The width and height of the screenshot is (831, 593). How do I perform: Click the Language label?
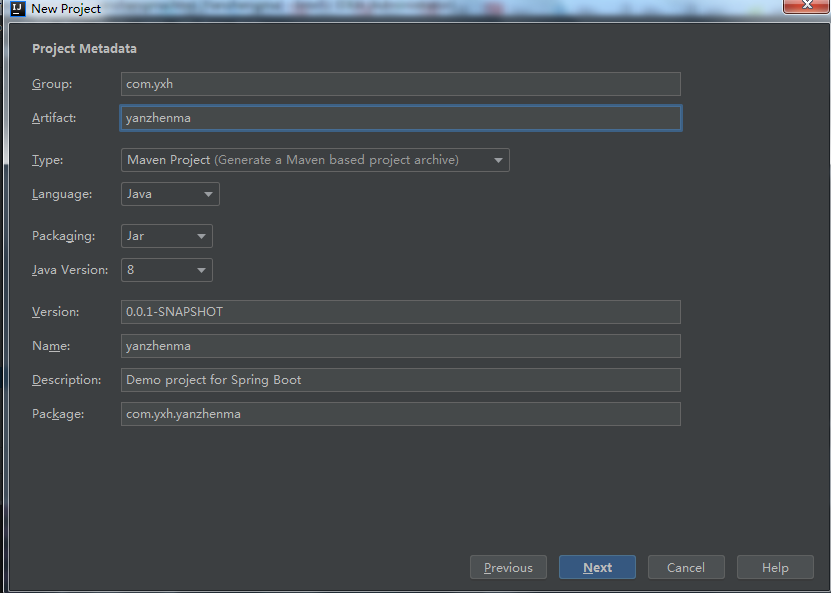tap(62, 194)
